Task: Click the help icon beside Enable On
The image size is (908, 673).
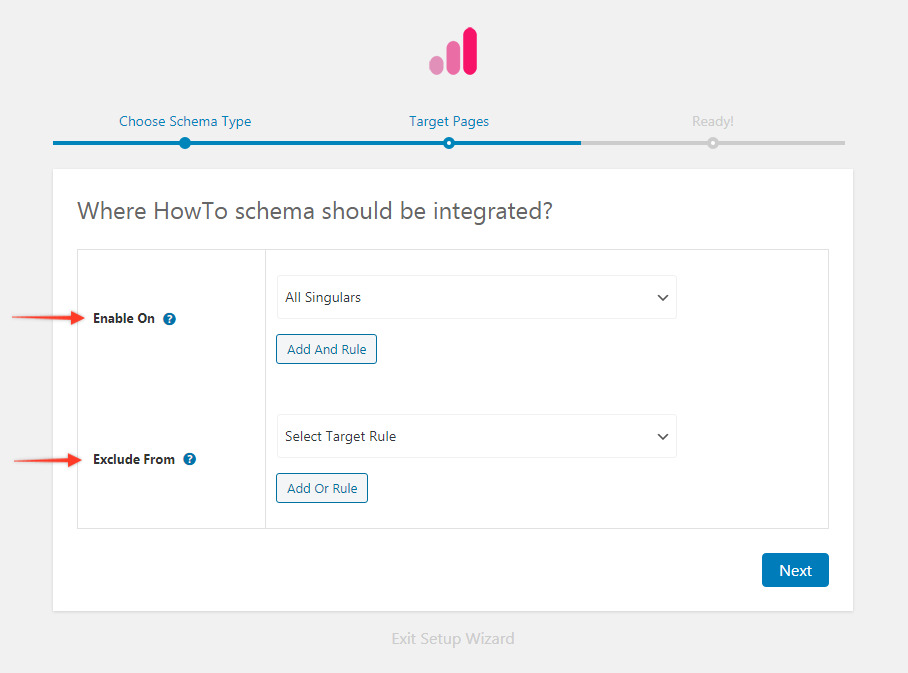Action: [x=169, y=319]
